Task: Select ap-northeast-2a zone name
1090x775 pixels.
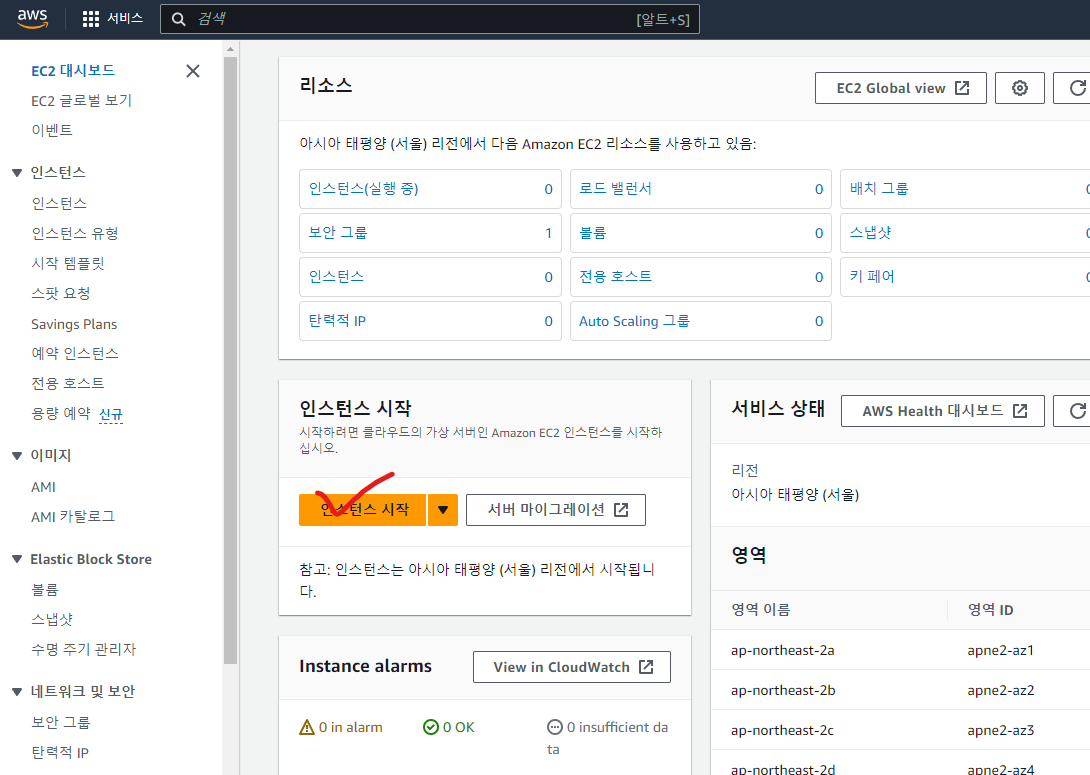Action: click(783, 651)
